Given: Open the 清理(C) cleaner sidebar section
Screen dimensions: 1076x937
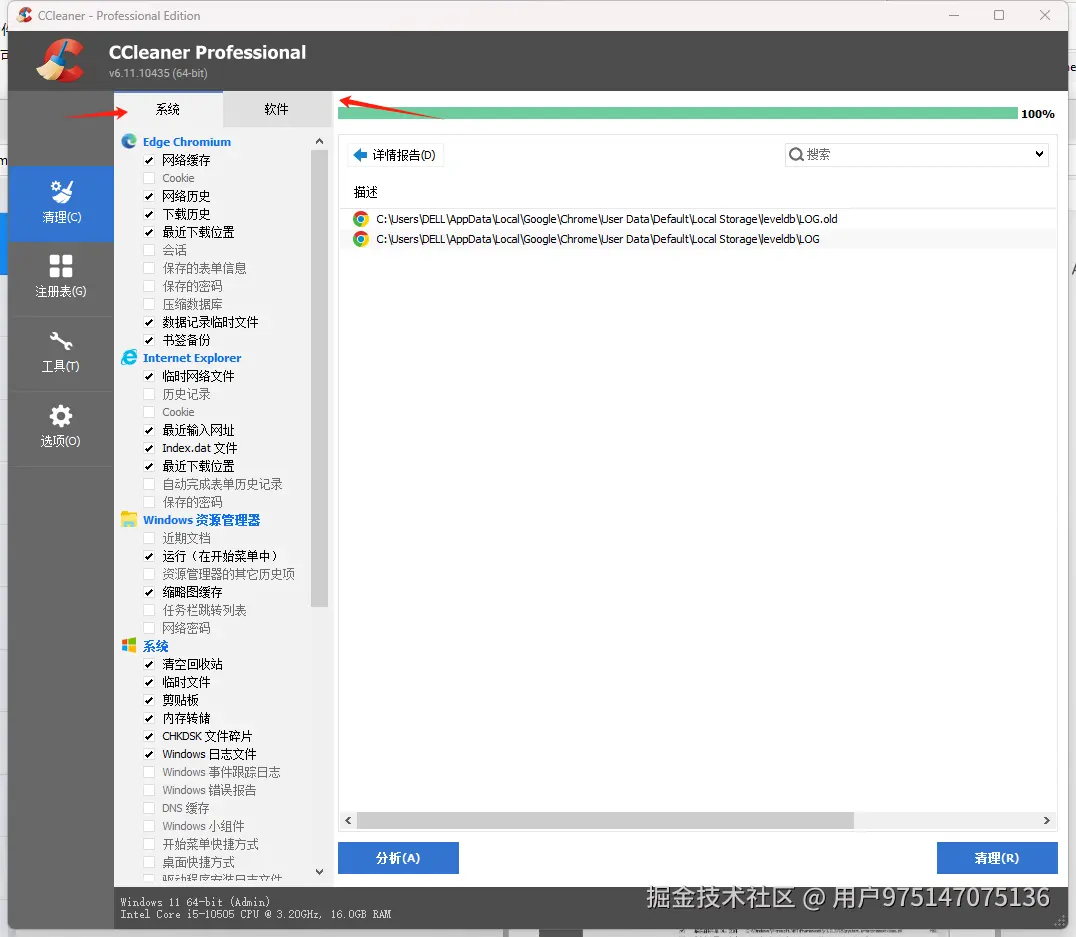Looking at the screenshot, I should [61, 203].
